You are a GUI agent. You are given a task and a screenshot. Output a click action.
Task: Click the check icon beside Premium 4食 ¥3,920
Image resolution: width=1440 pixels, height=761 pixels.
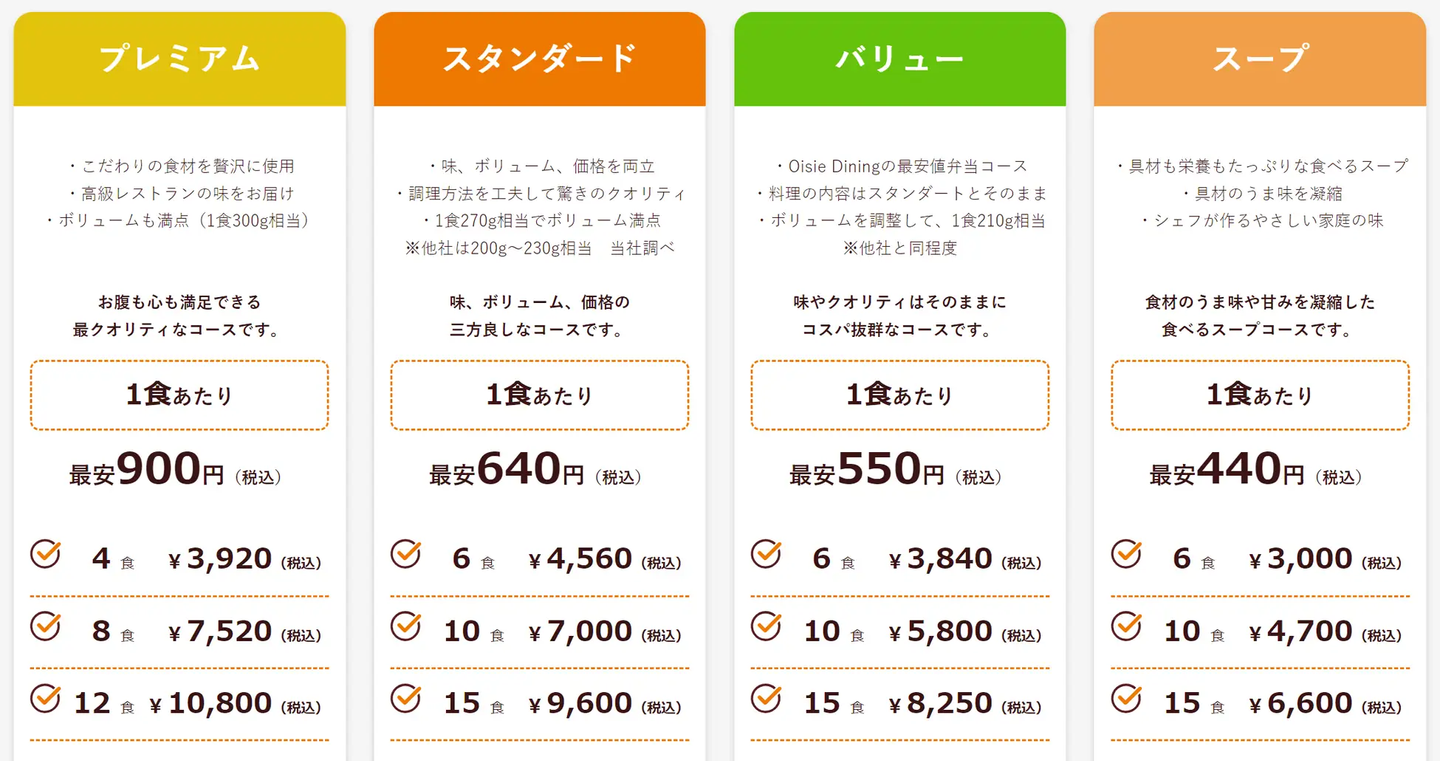coord(46,554)
